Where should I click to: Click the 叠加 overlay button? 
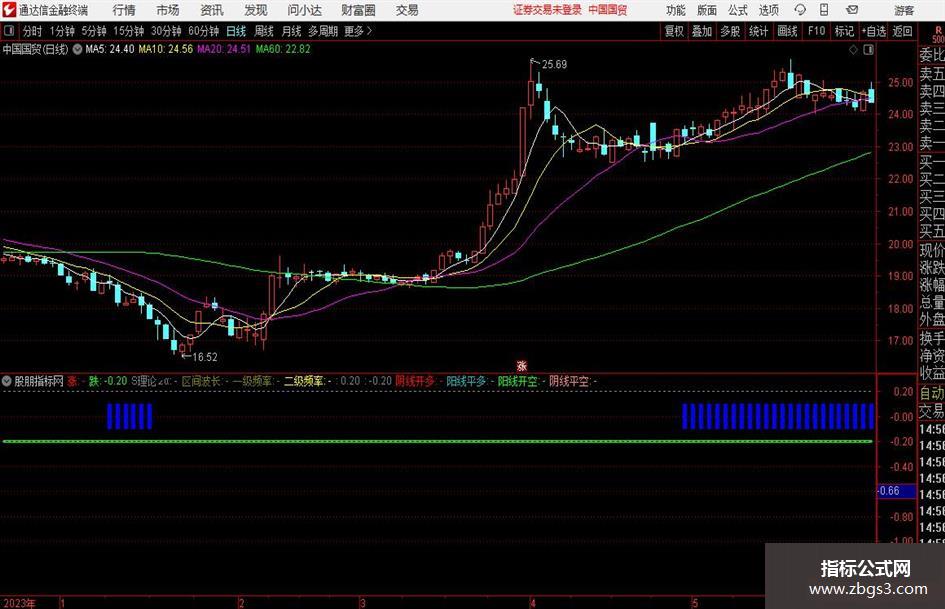[702, 31]
